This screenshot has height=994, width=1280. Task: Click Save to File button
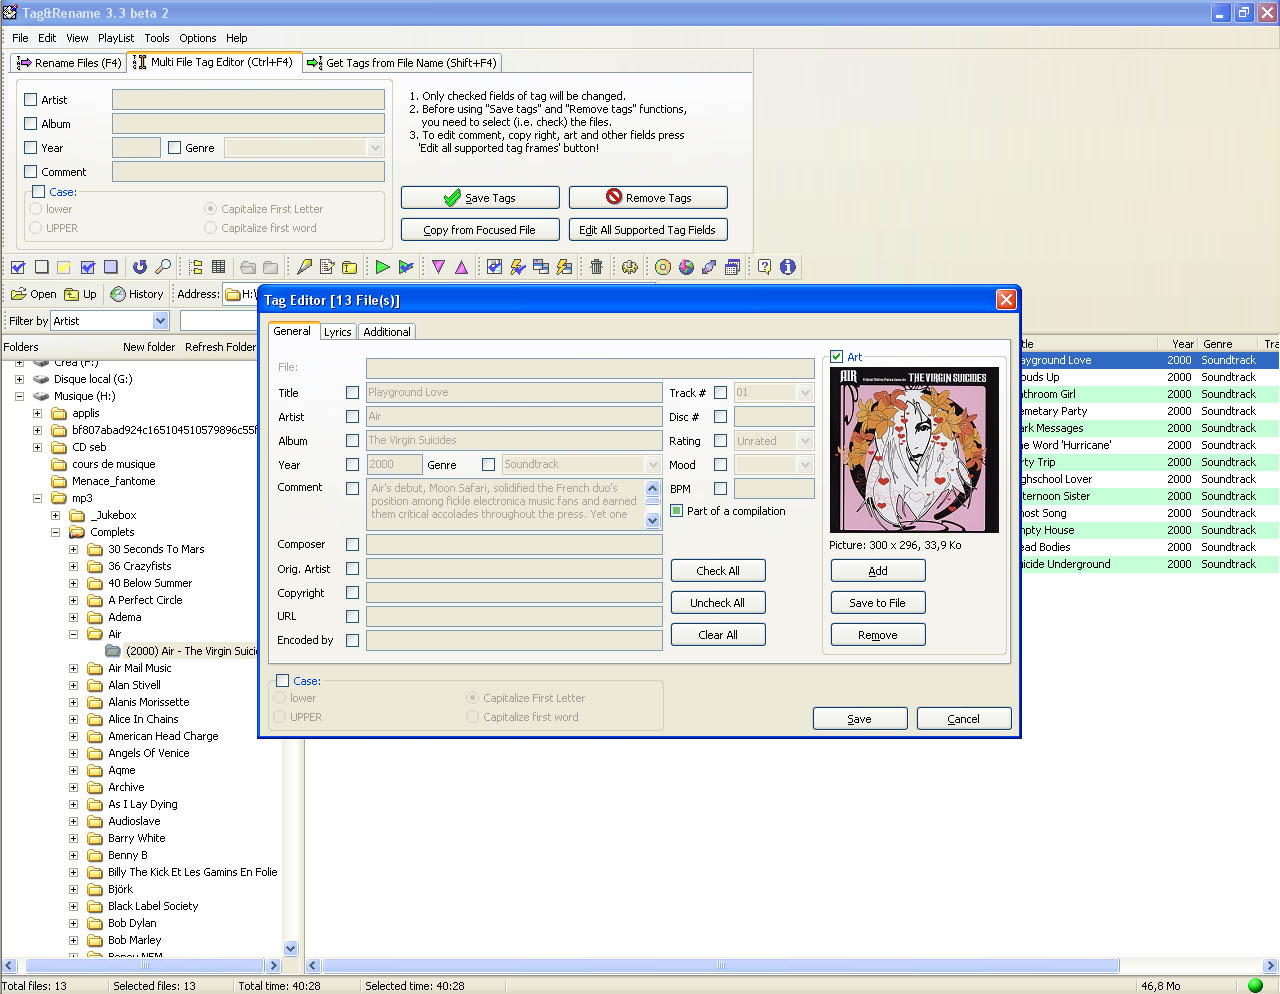coord(877,603)
